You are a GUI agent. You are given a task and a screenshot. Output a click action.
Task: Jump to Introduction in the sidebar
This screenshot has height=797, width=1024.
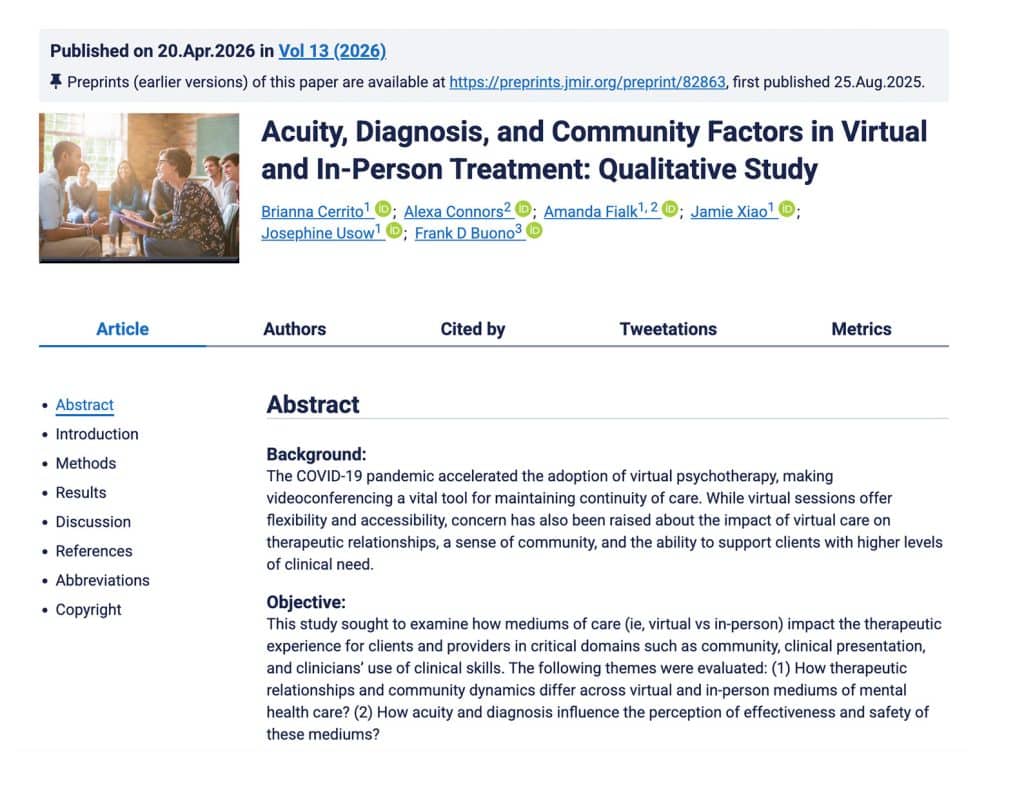[x=97, y=434]
